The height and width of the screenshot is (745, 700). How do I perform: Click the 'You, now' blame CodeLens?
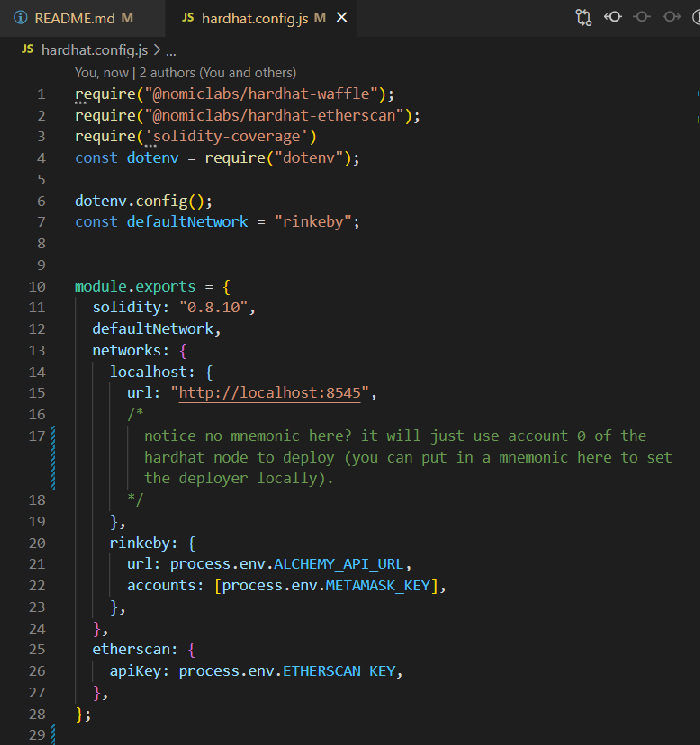102,73
